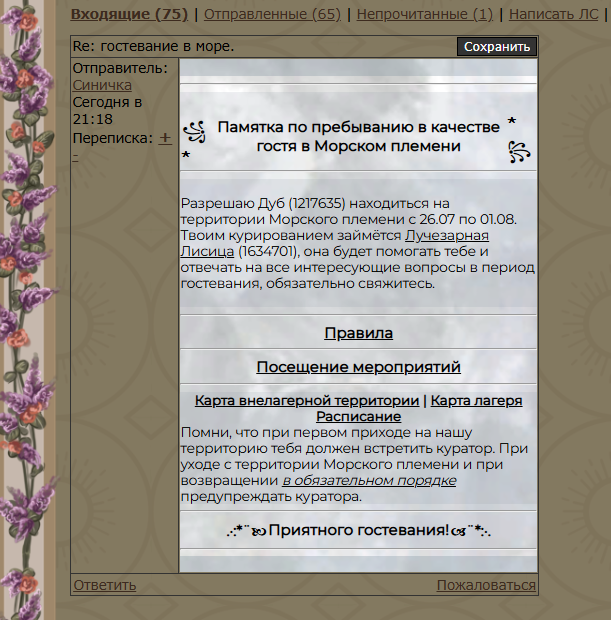Click the left swirl ornament by the heading
The width and height of the screenshot is (611, 620).
click(195, 131)
